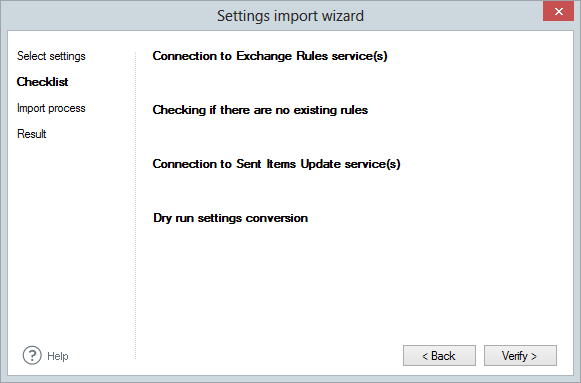Close the Settings import wizard window
Image resolution: width=581 pixels, height=383 pixels.
[558, 11]
